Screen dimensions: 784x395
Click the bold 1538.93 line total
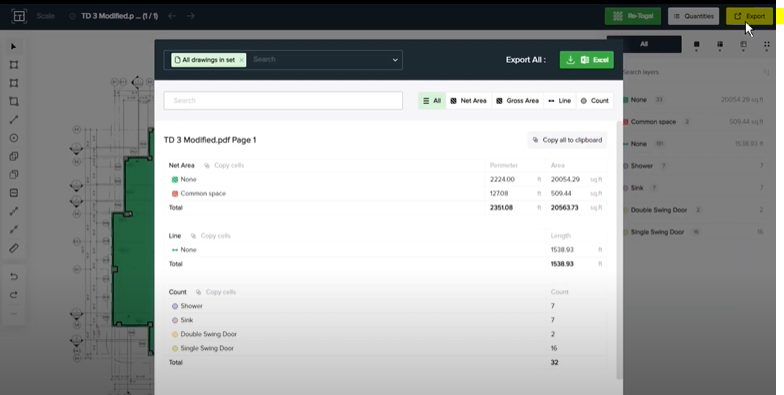(x=562, y=264)
